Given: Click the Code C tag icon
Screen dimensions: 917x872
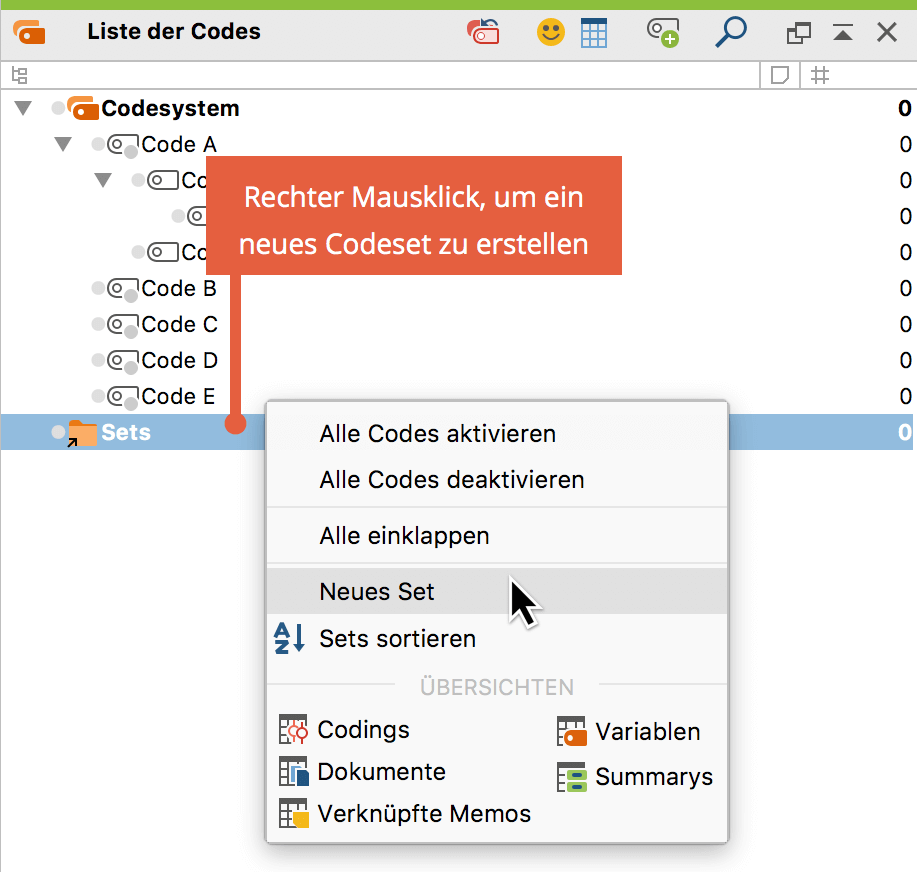Looking at the screenshot, I should click(123, 325).
